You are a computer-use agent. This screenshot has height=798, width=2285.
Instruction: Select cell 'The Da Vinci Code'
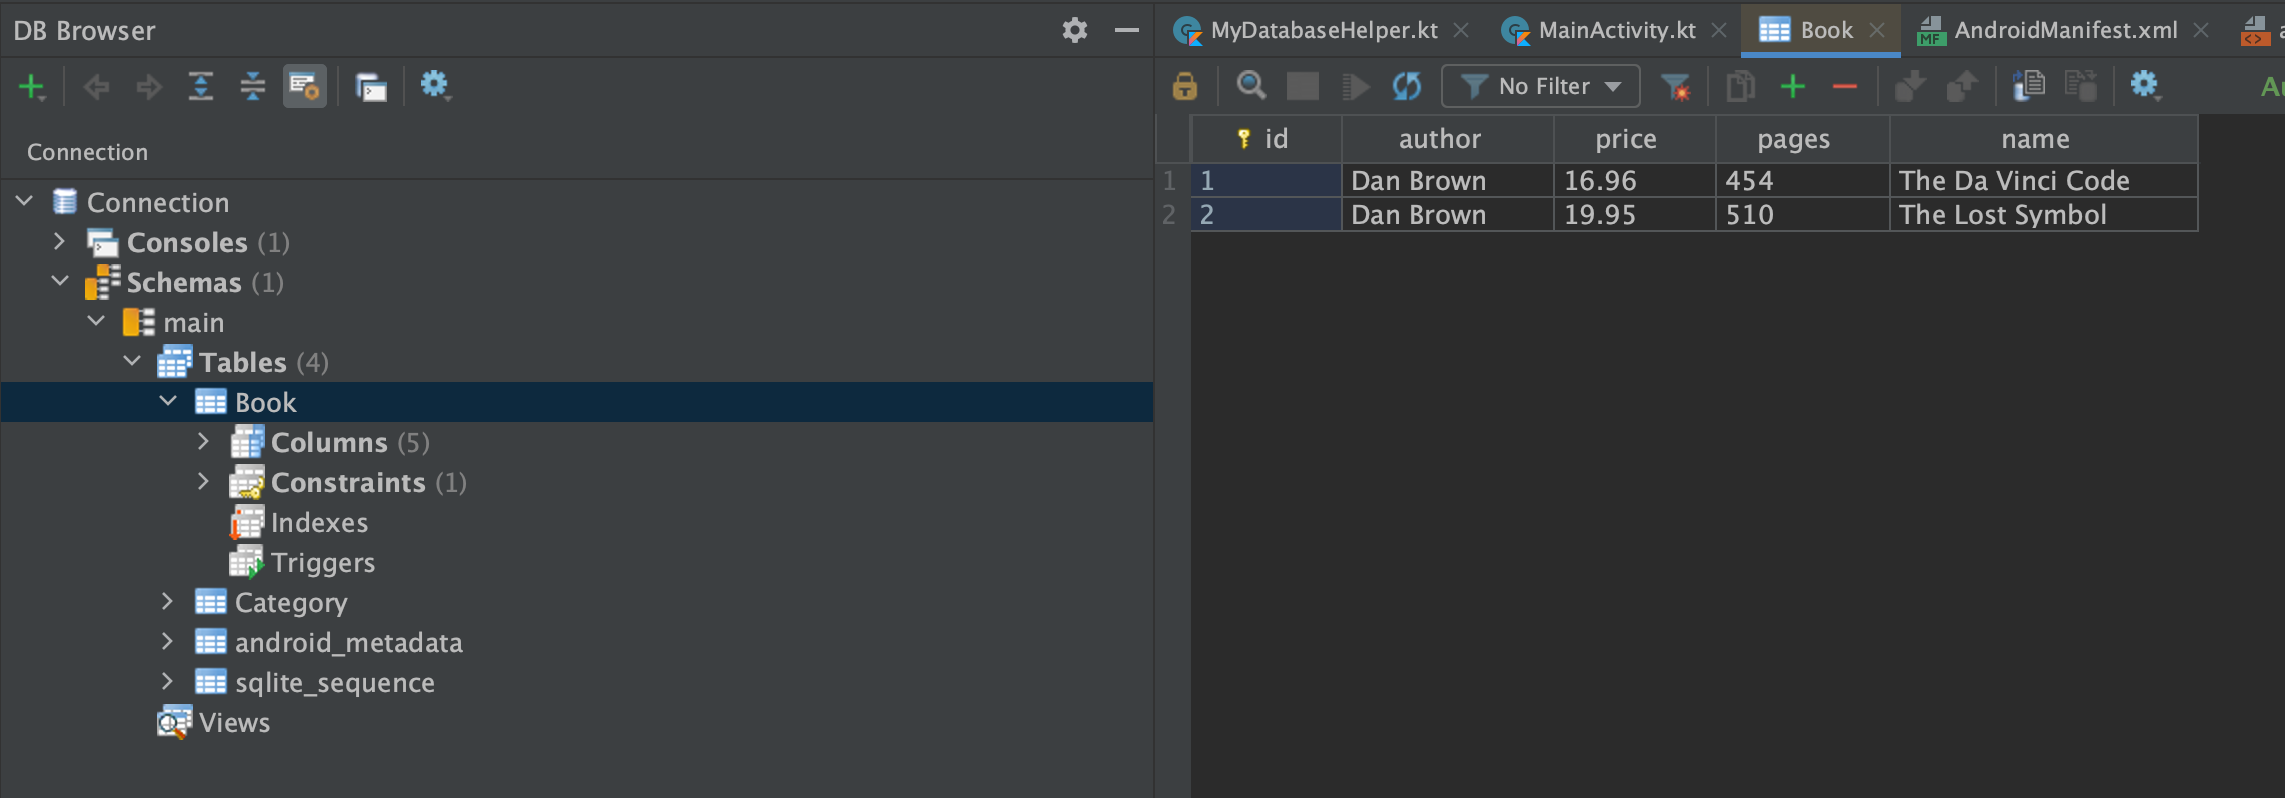point(2044,181)
